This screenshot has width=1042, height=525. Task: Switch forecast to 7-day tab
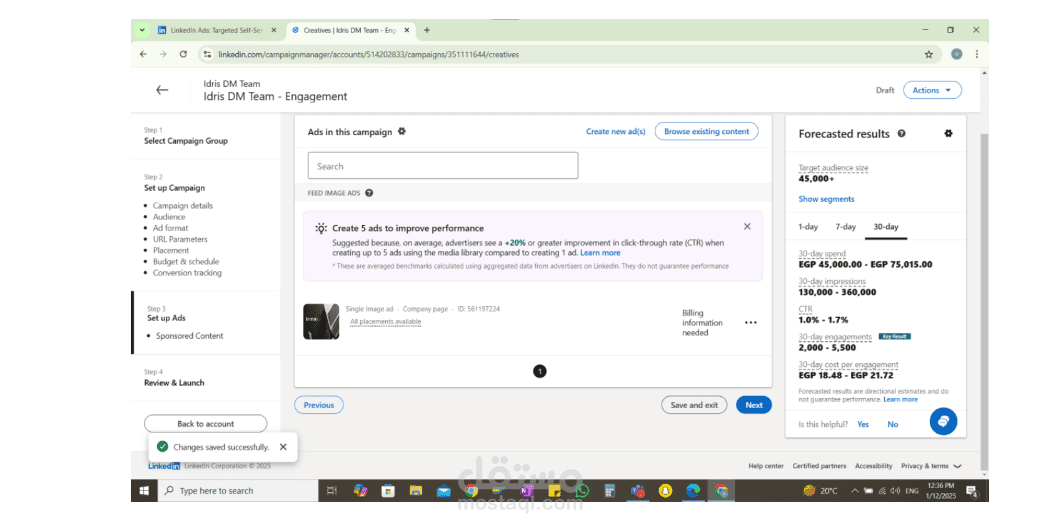(x=845, y=227)
